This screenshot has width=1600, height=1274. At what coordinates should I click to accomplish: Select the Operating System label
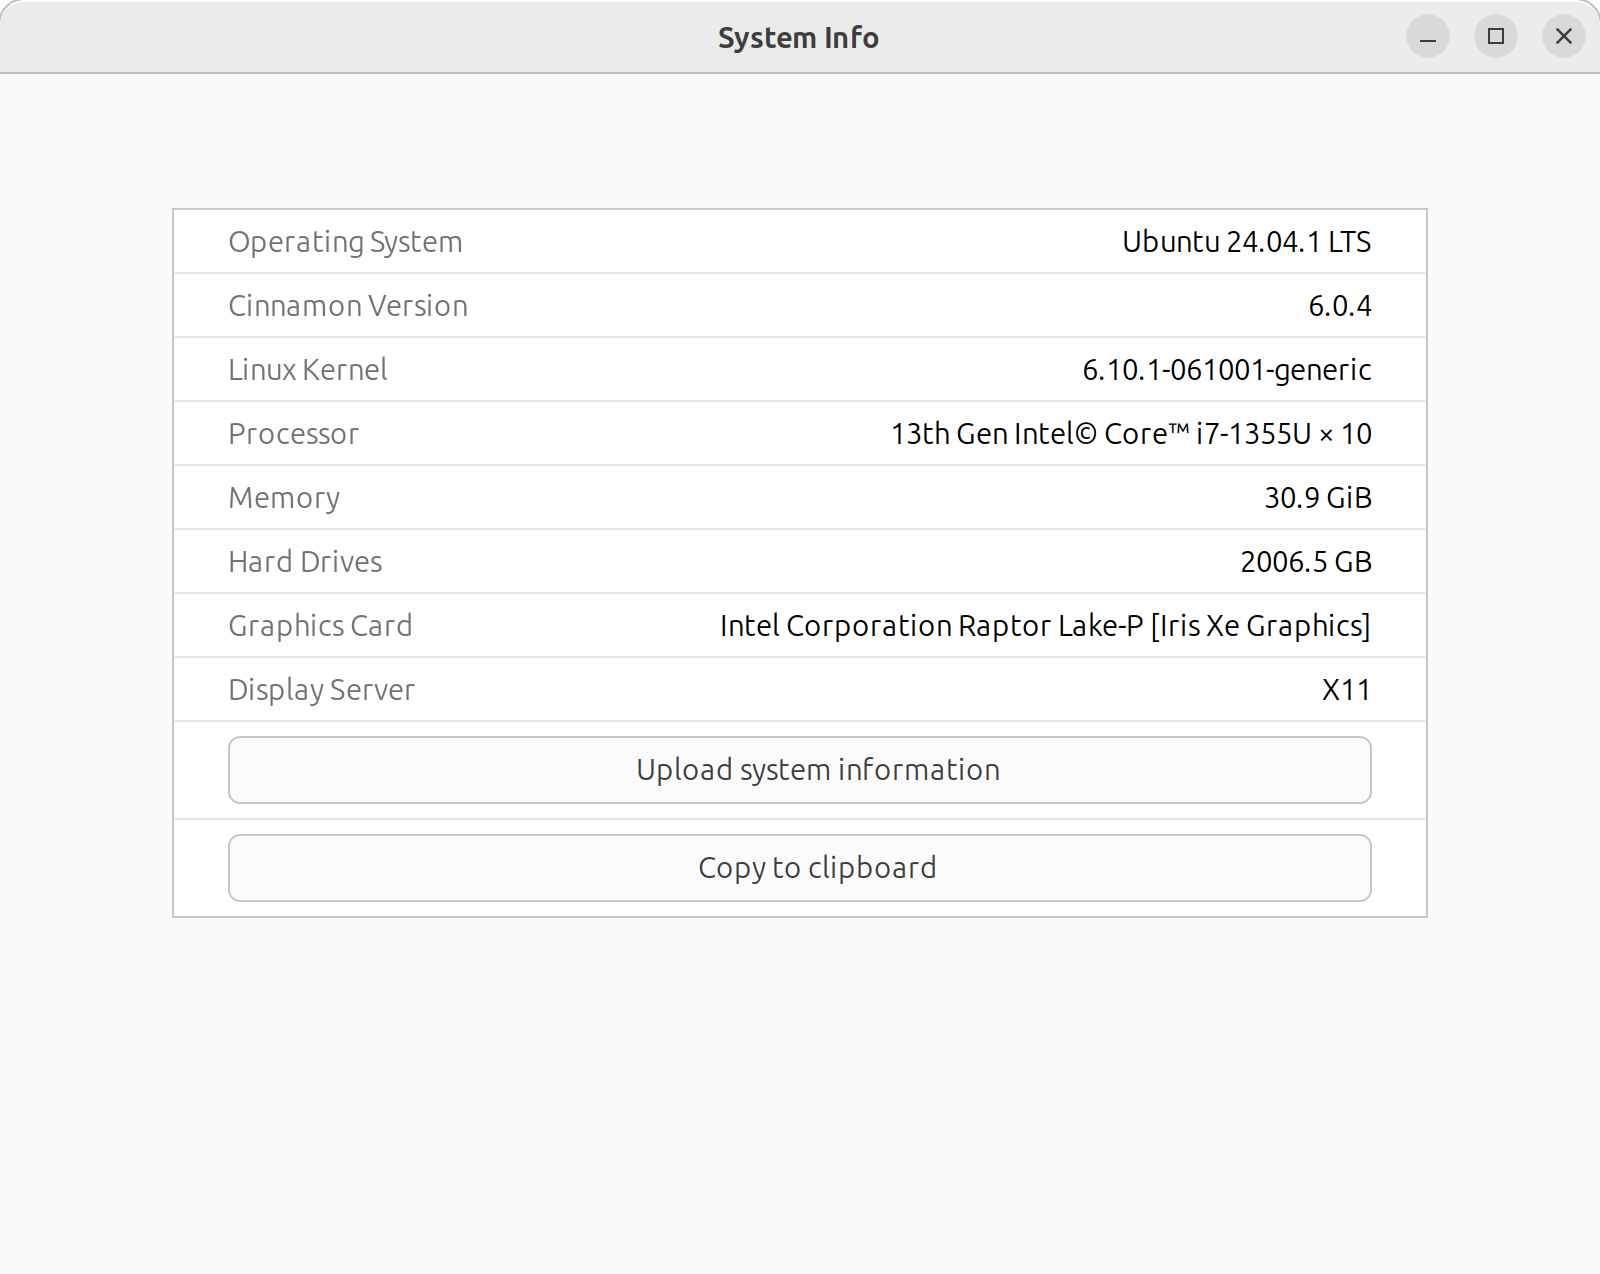[345, 242]
